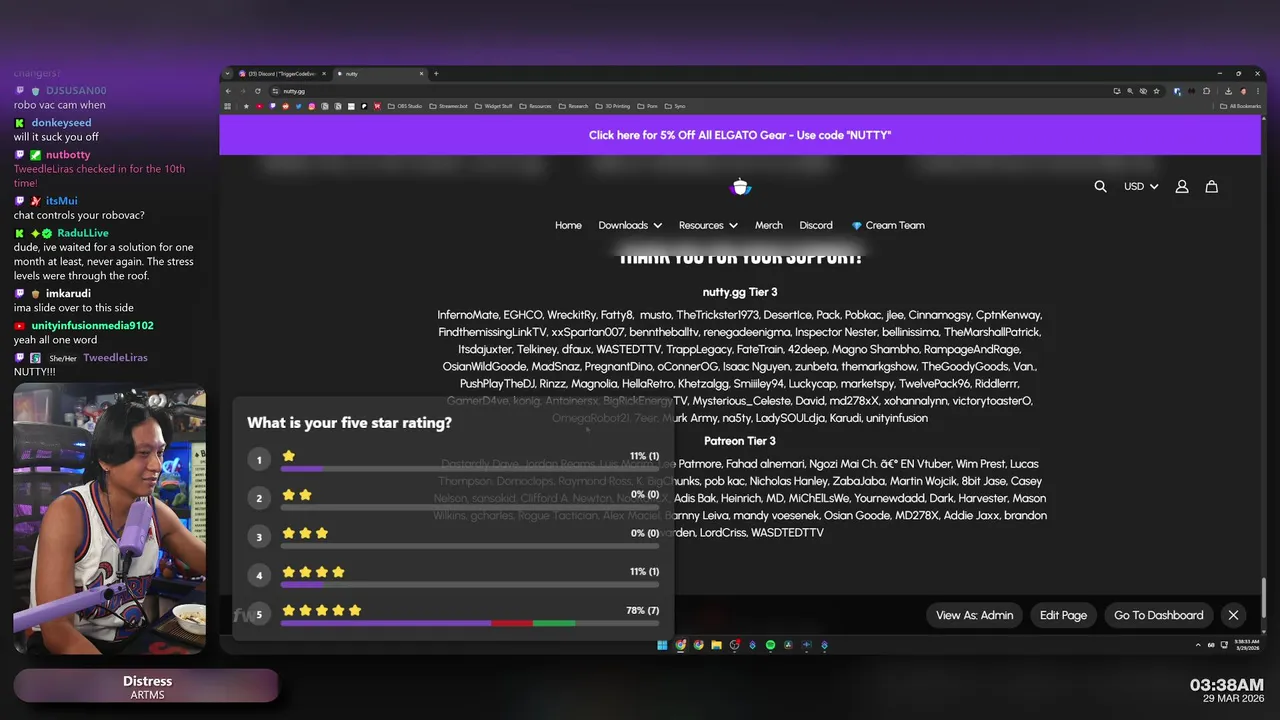
Task: Click the chat username TweedleLiras
Action: (115, 357)
